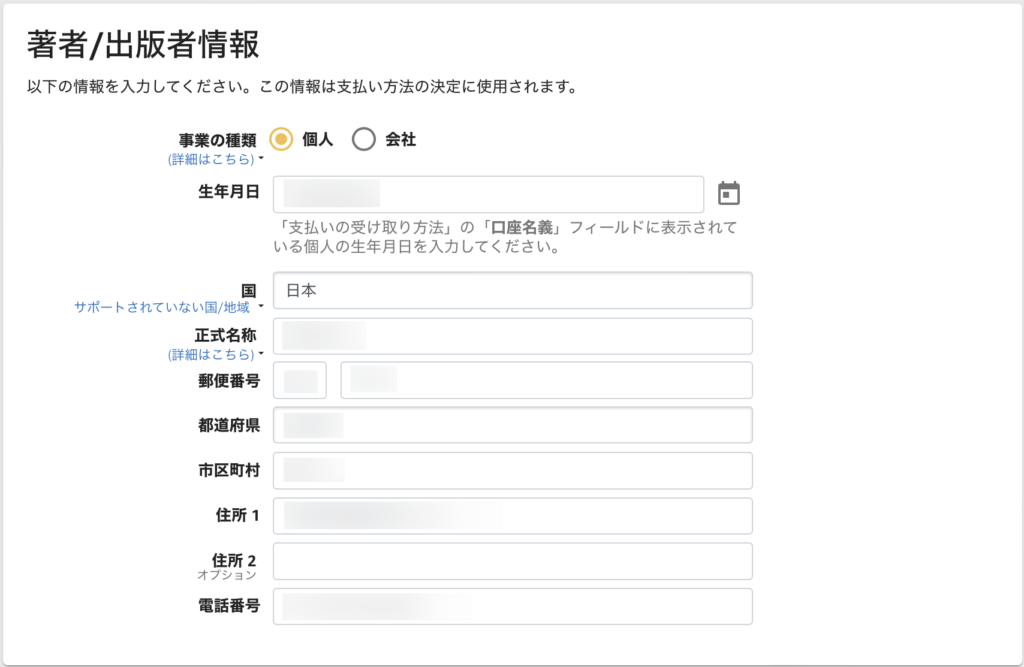Open the 国 field showing 日本
The width and height of the screenshot is (1024, 667).
(512, 290)
